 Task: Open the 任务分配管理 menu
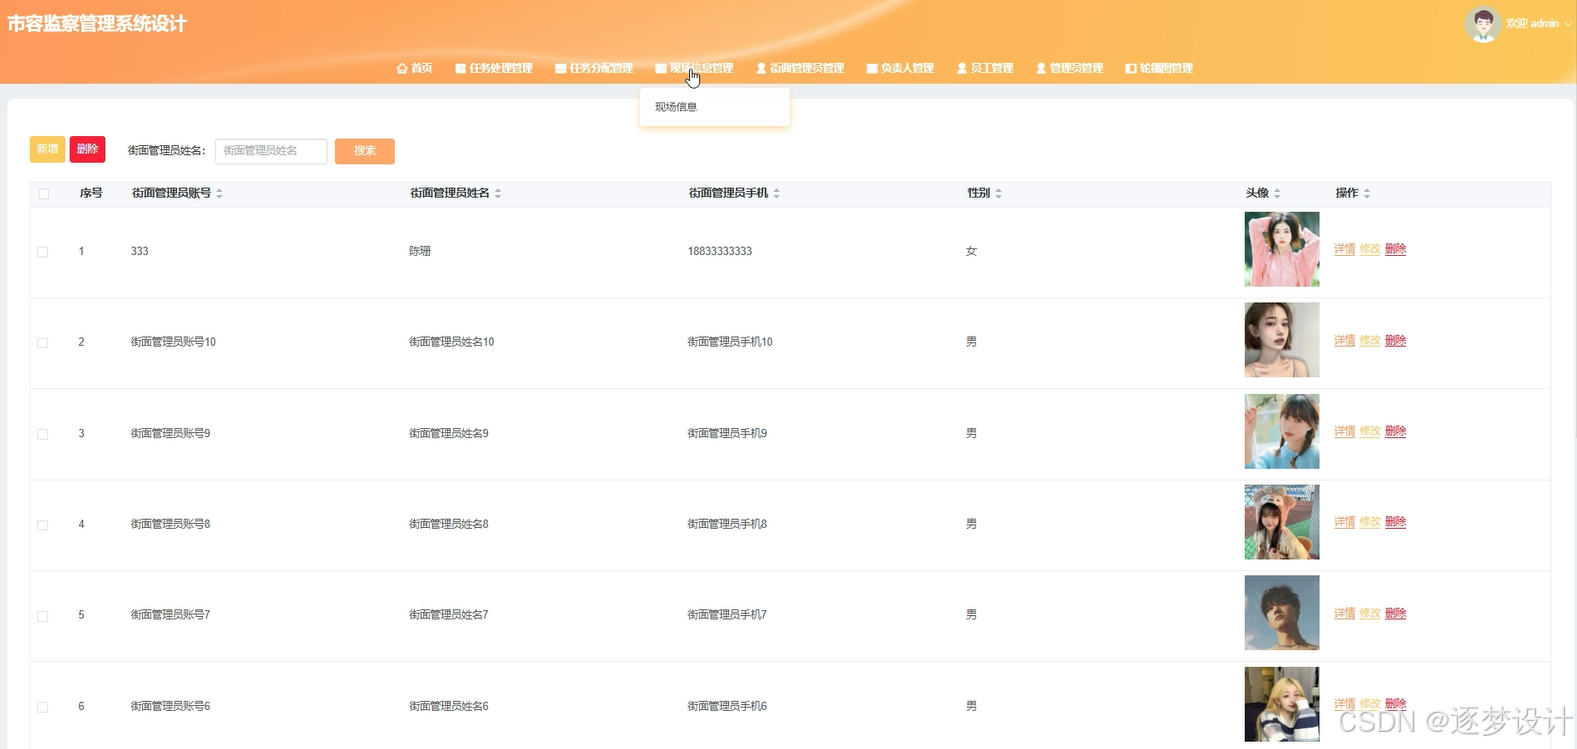coord(594,68)
